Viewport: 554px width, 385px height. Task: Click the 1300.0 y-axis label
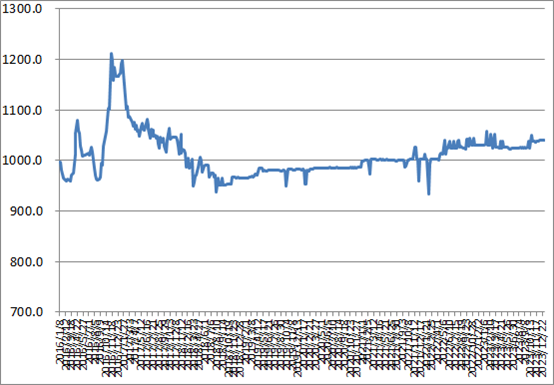tap(22, 9)
